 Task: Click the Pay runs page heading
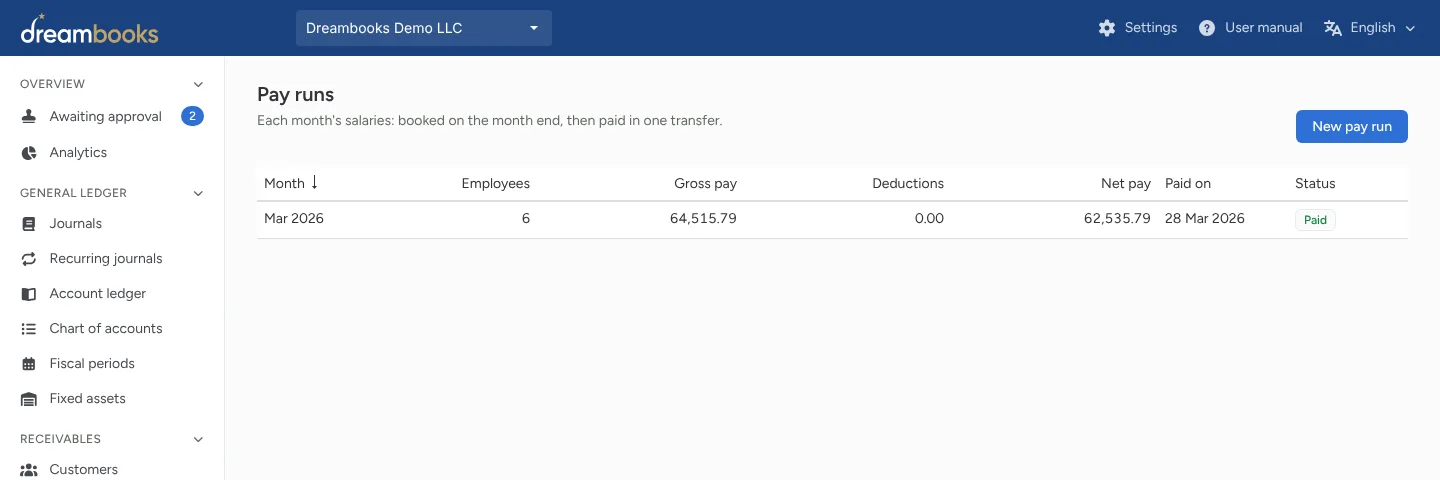(x=296, y=95)
